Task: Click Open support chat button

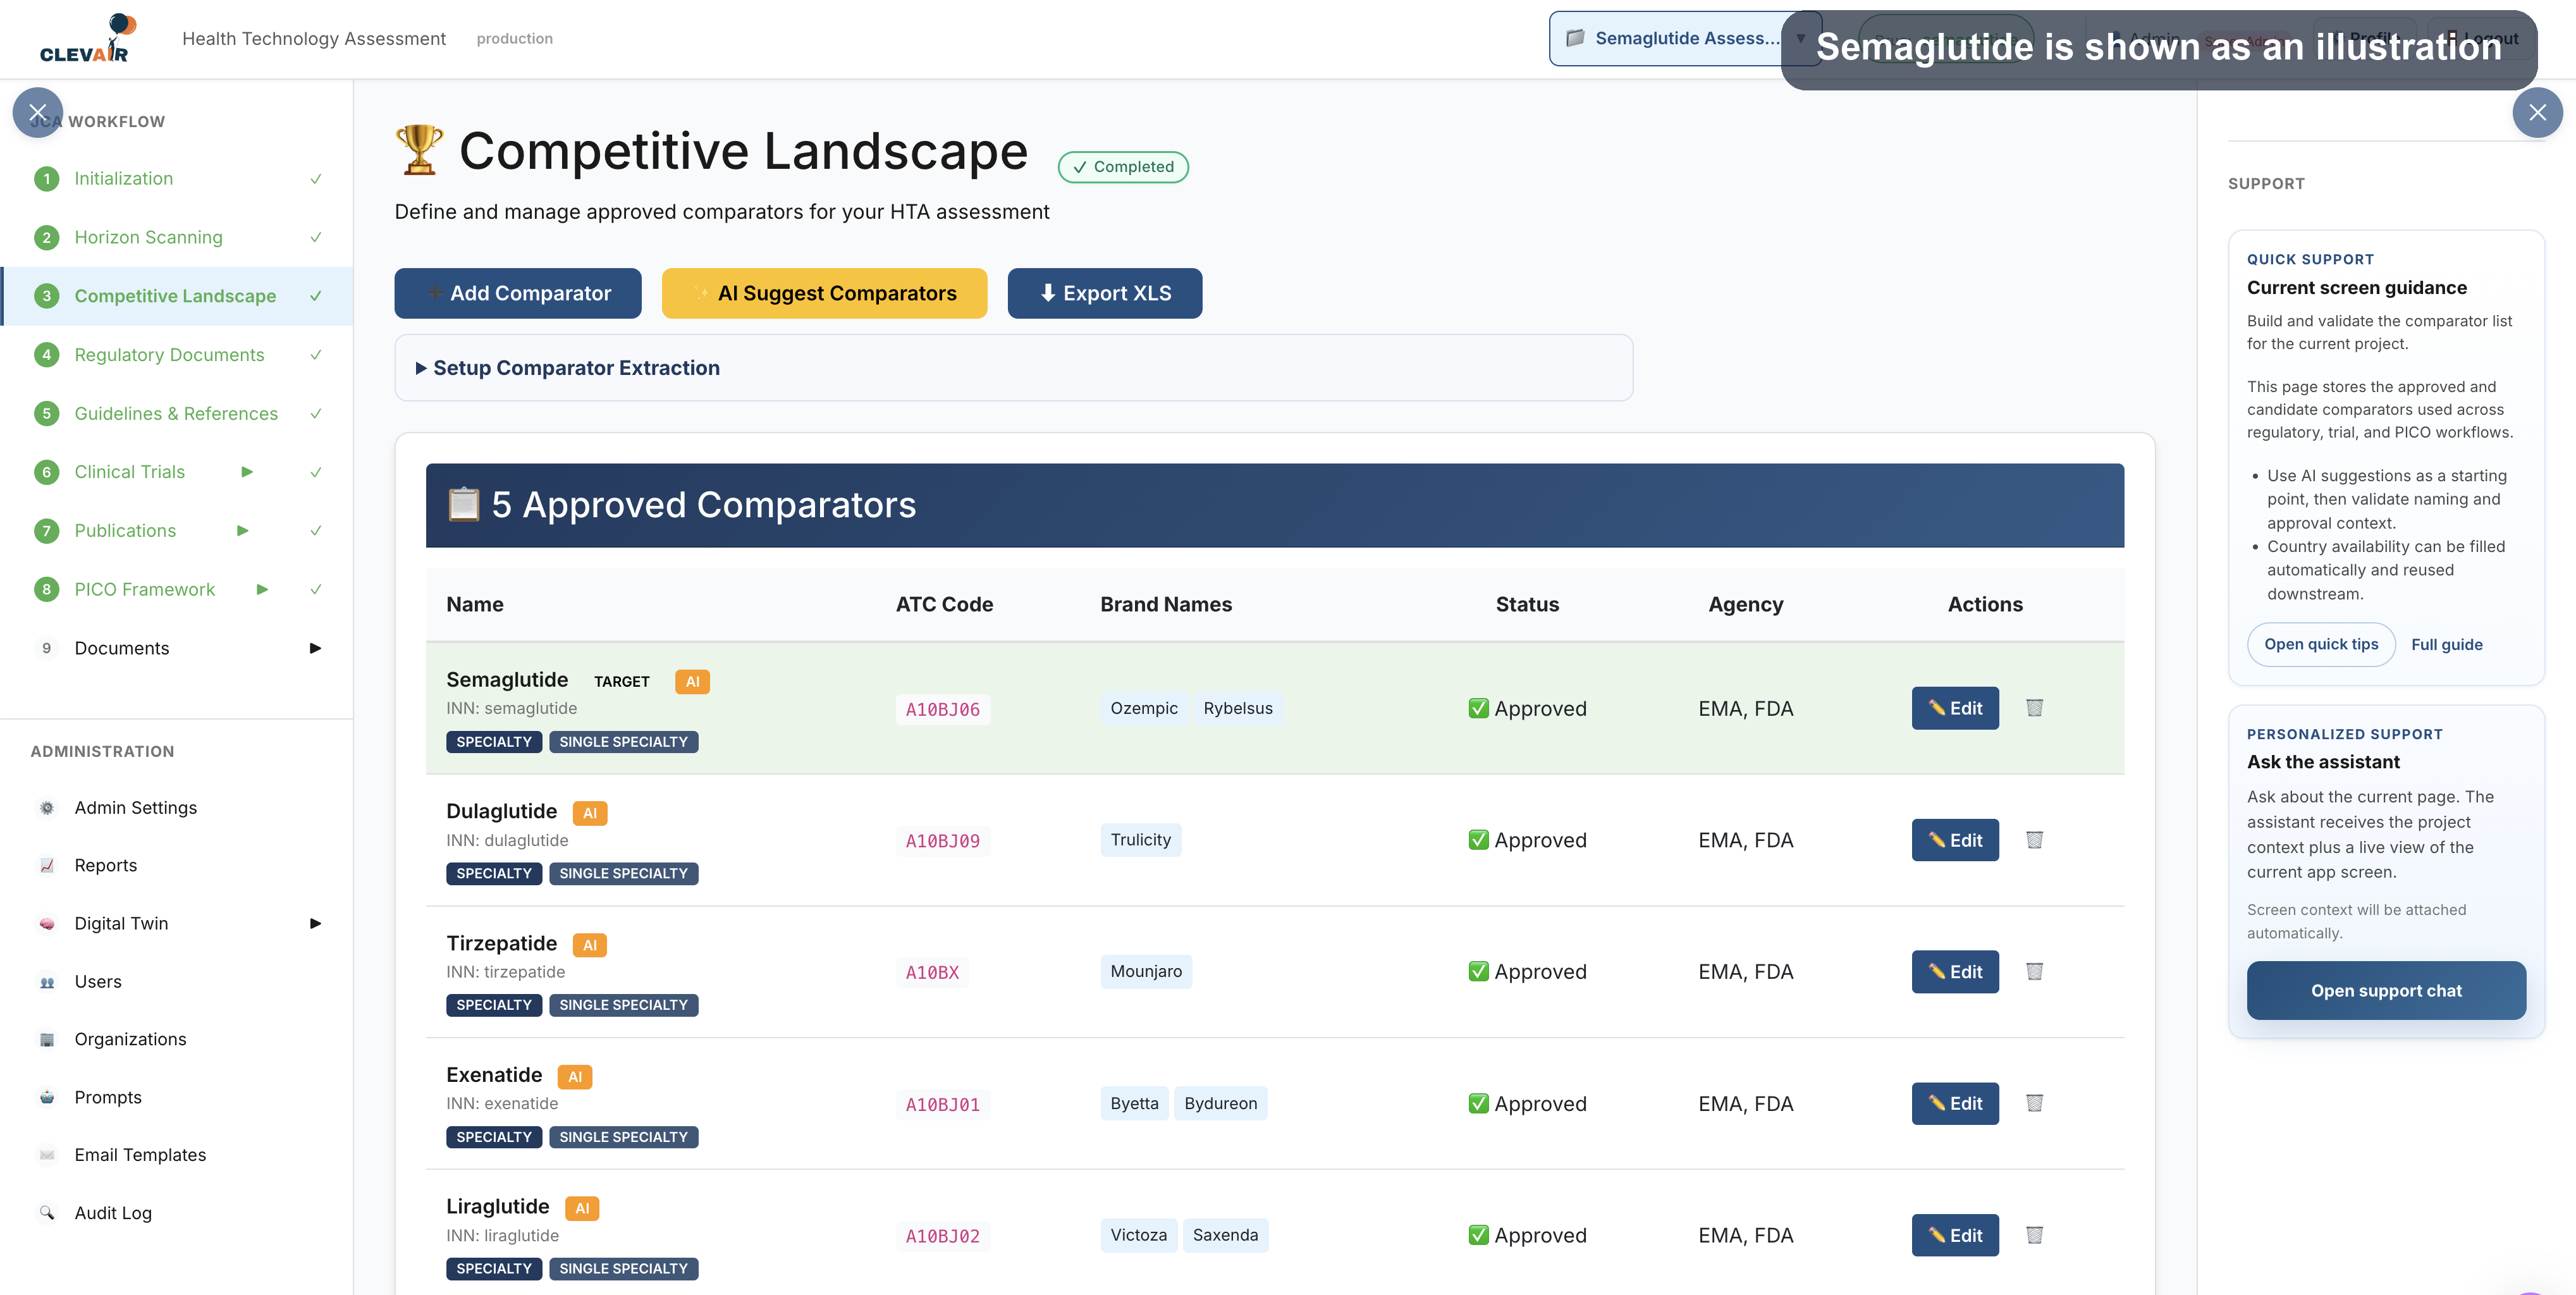Action: (x=2385, y=991)
